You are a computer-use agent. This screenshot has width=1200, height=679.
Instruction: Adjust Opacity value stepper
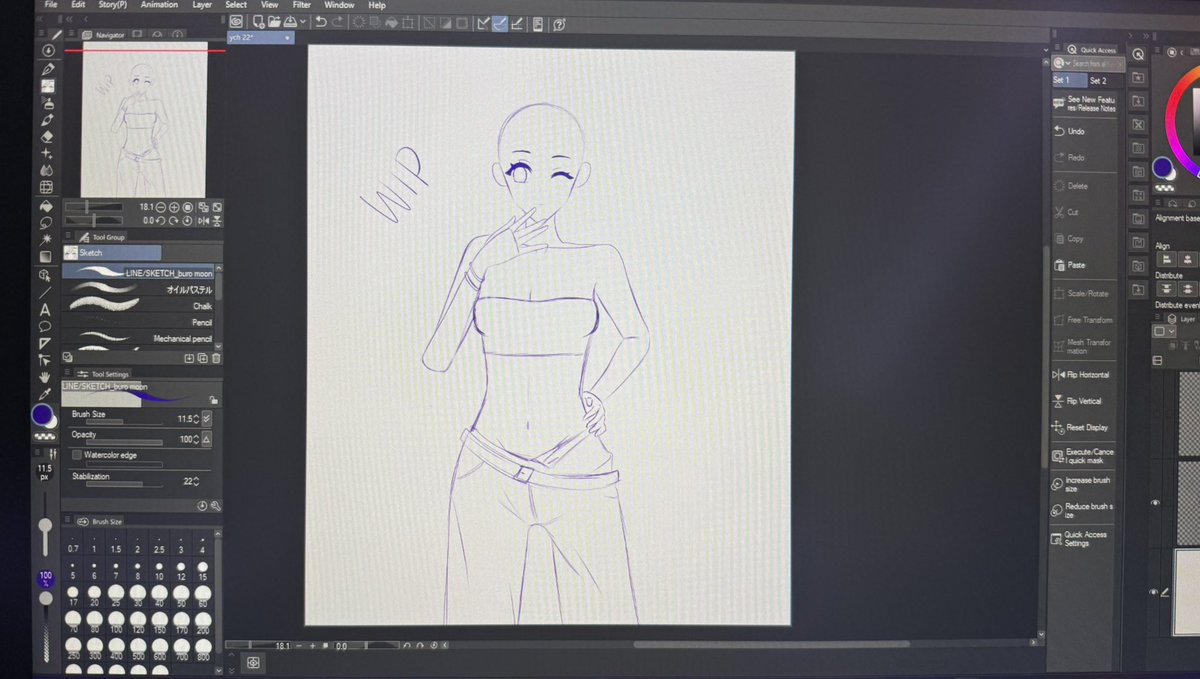coord(196,440)
